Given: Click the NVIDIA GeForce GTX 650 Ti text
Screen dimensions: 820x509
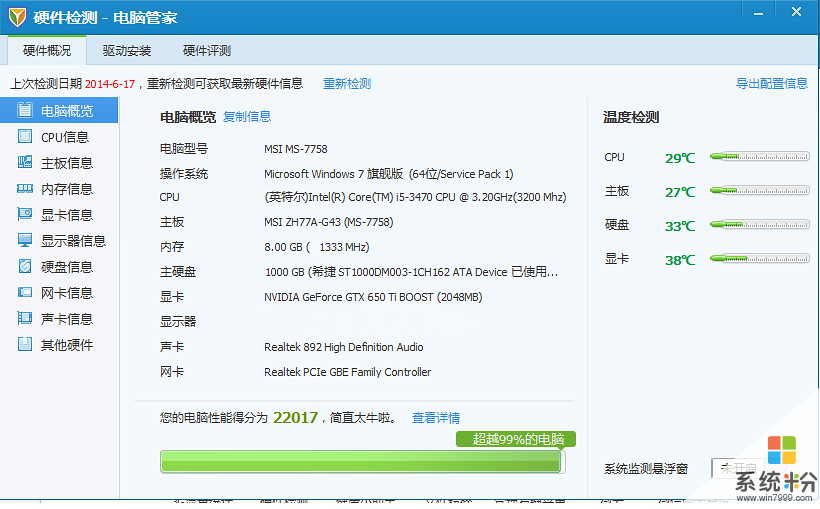Looking at the screenshot, I should [373, 297].
